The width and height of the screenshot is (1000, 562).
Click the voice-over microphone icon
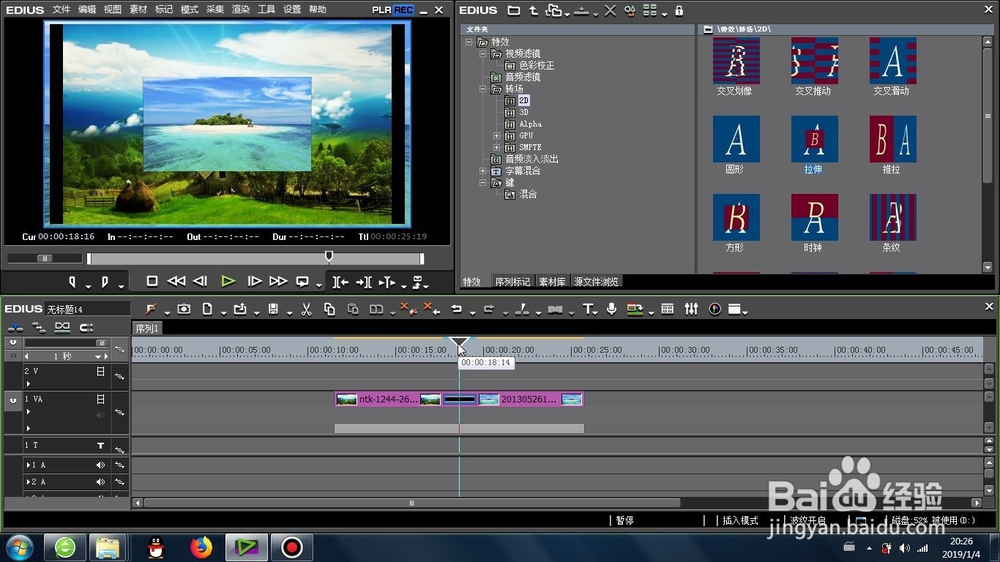[x=612, y=309]
